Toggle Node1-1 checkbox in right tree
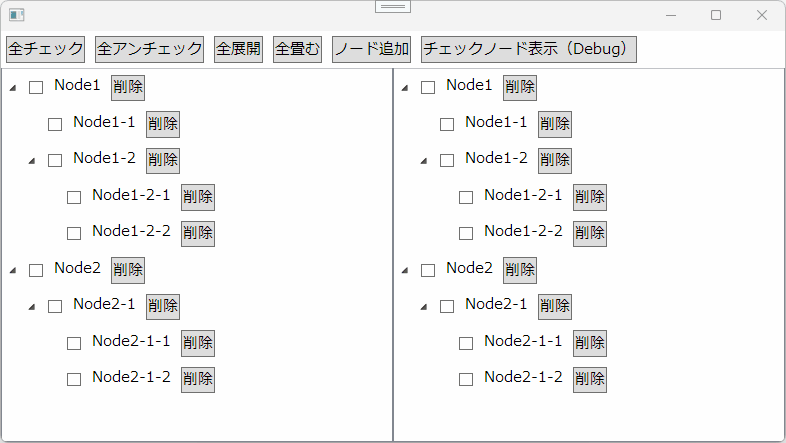The width and height of the screenshot is (786, 443). (x=447, y=124)
